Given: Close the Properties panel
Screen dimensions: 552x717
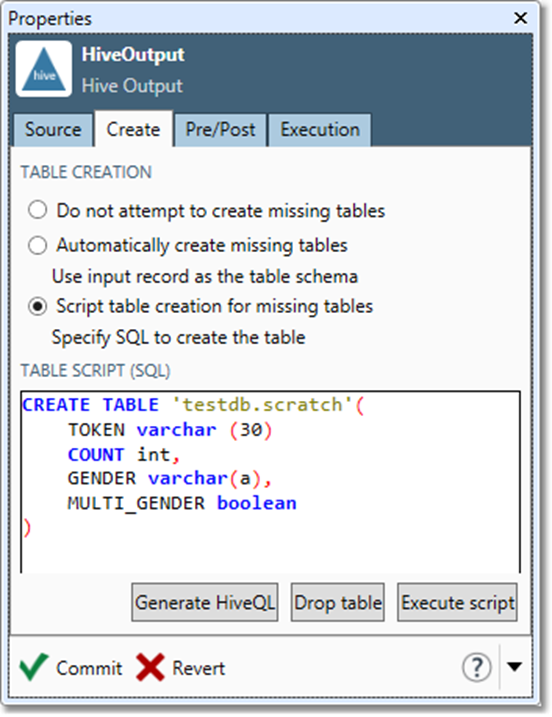Looking at the screenshot, I should tap(520, 18).
